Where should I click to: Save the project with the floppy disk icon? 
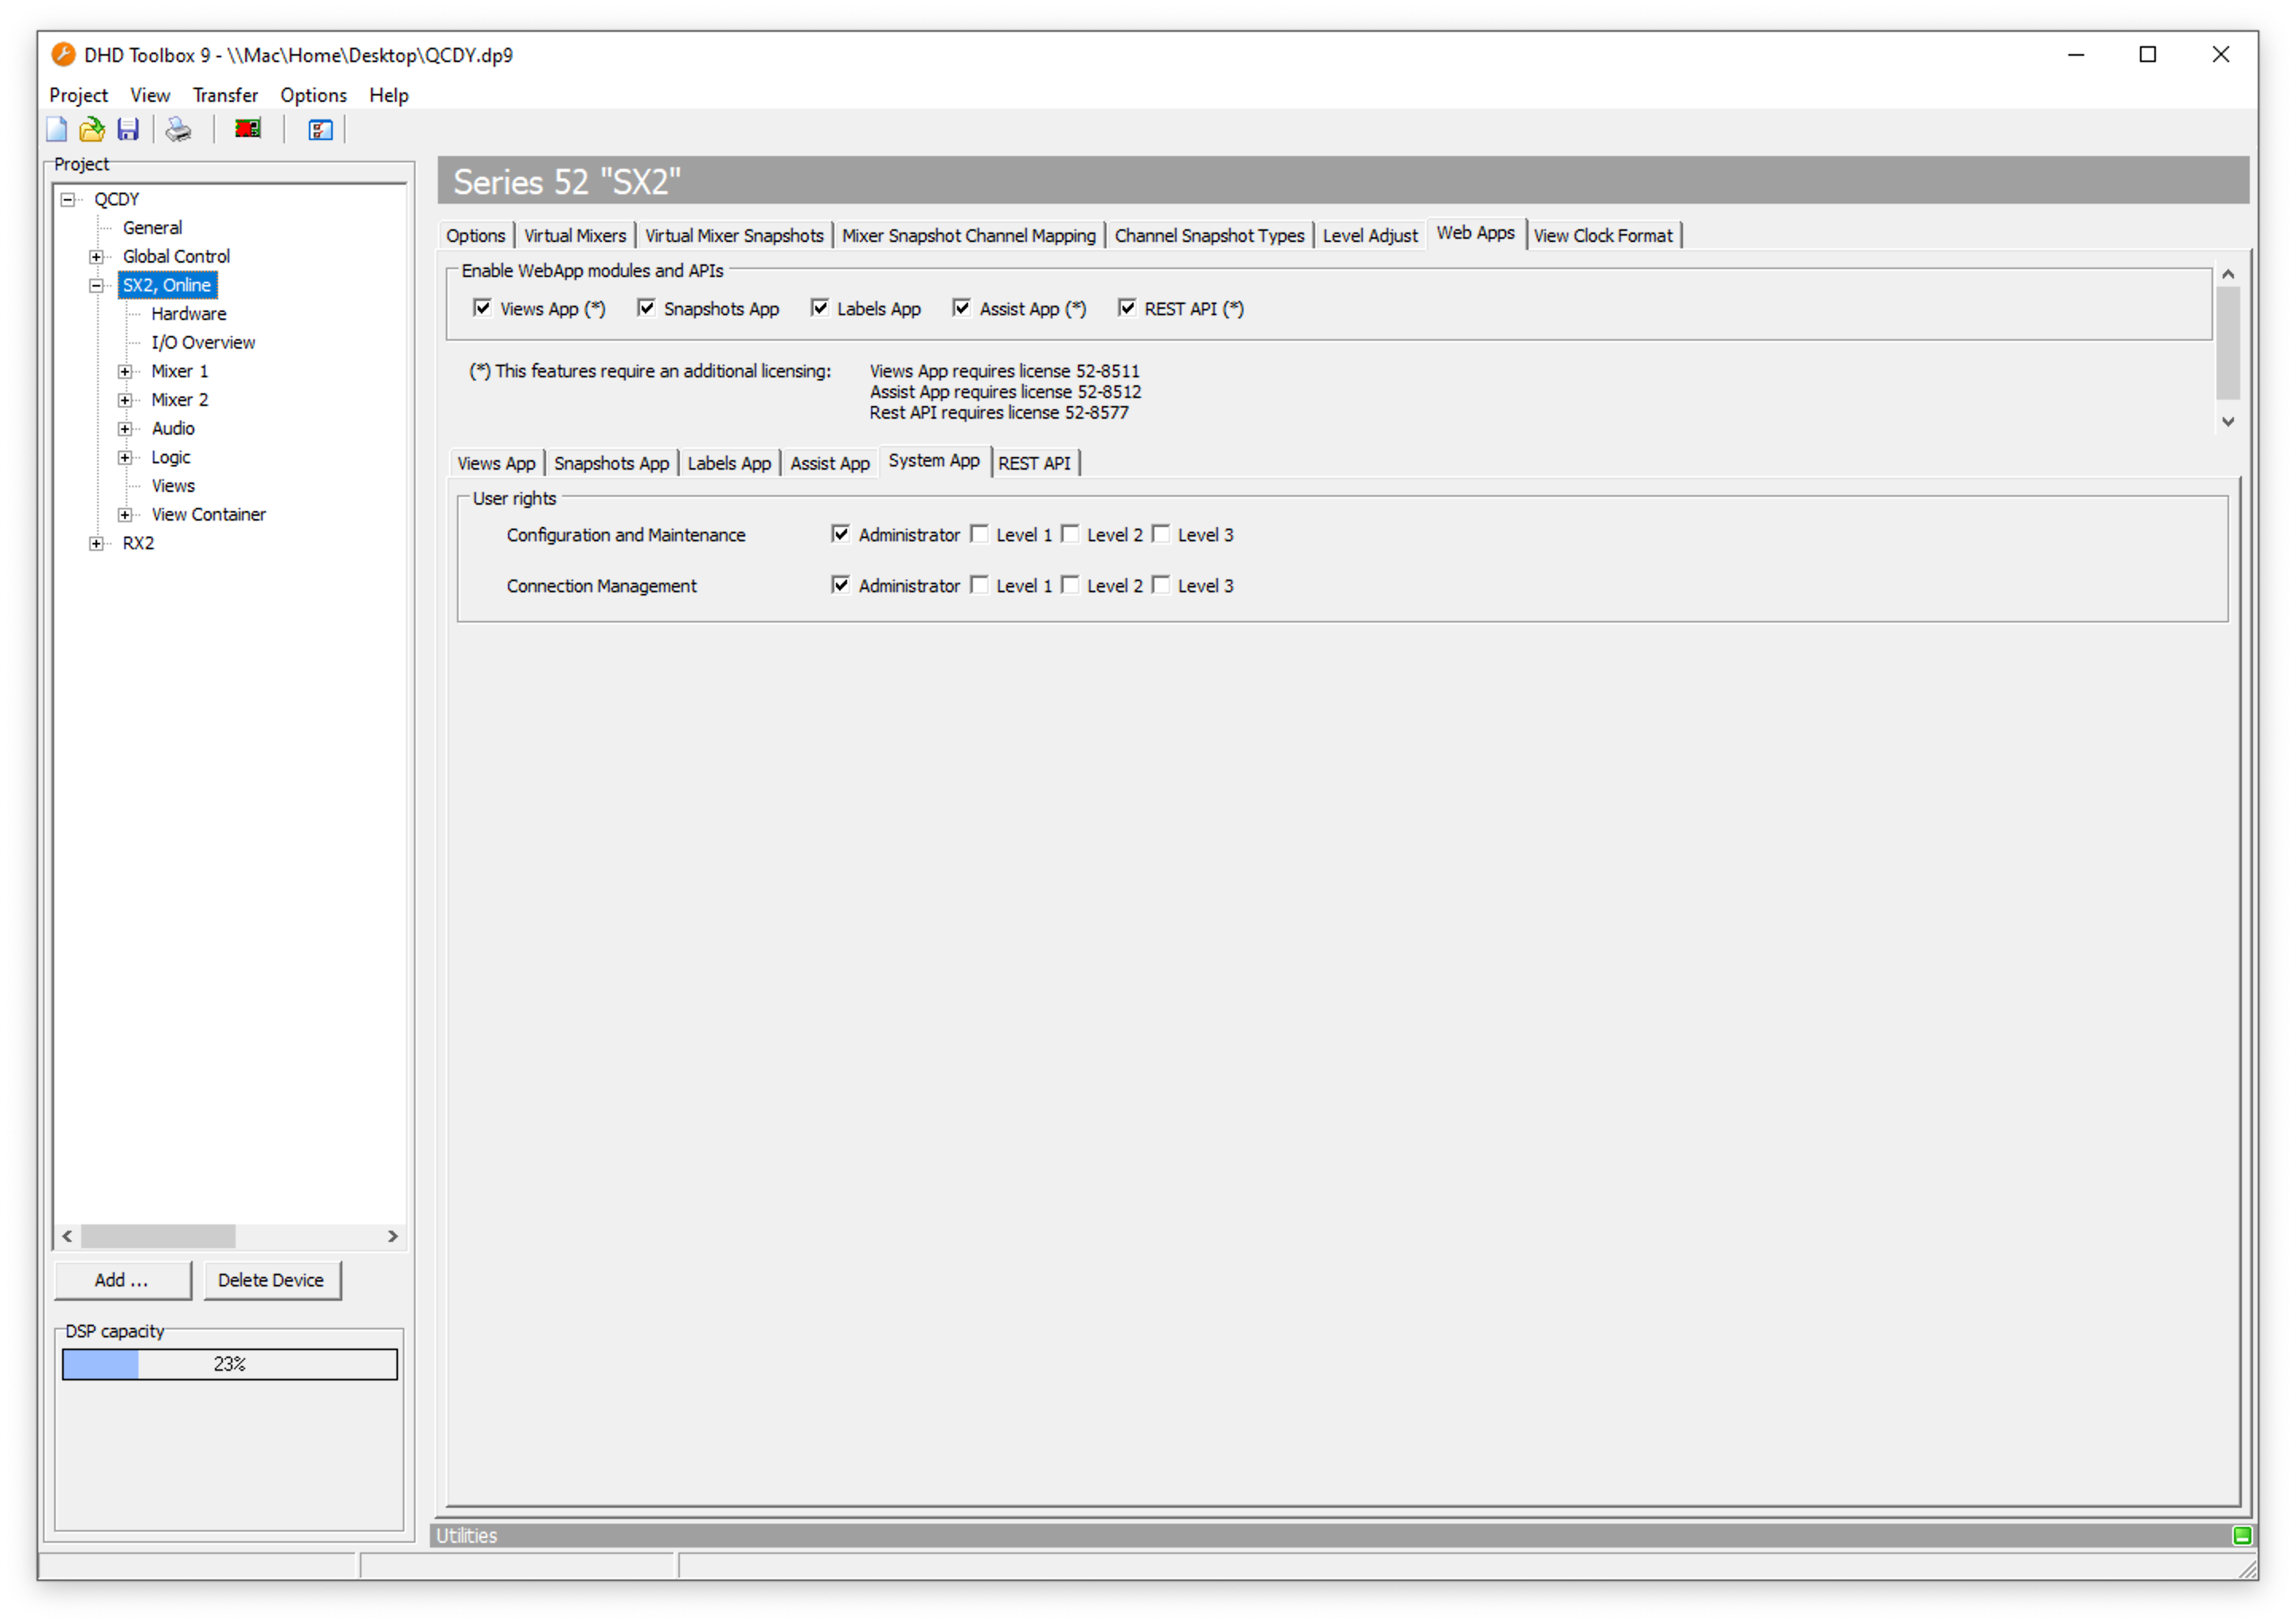(x=128, y=129)
